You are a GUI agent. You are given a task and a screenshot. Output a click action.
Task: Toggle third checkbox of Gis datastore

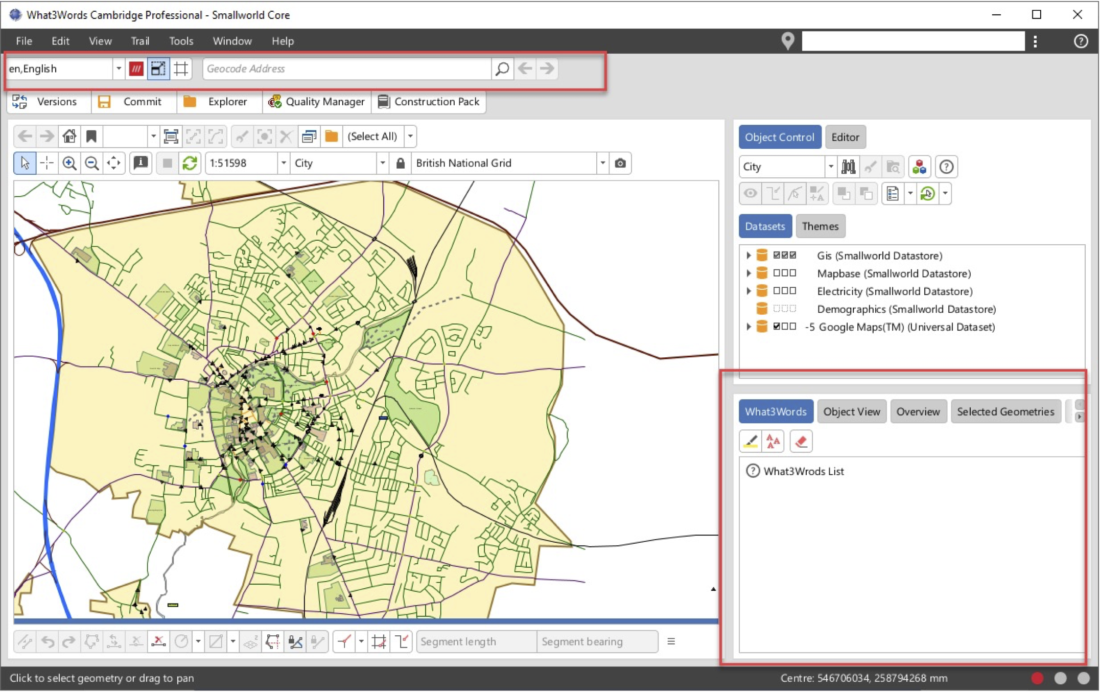point(793,255)
